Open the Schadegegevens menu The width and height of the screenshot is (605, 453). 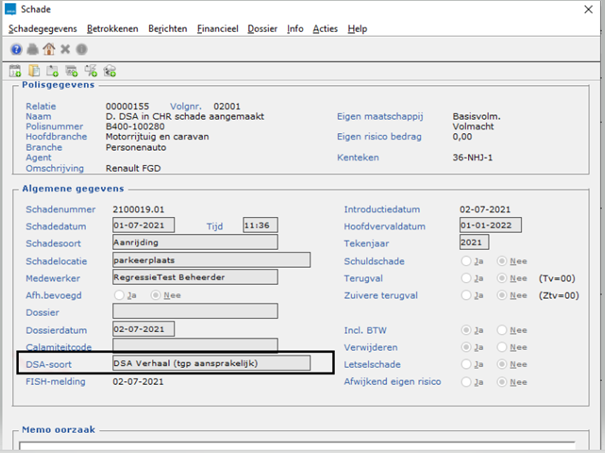click(43, 29)
